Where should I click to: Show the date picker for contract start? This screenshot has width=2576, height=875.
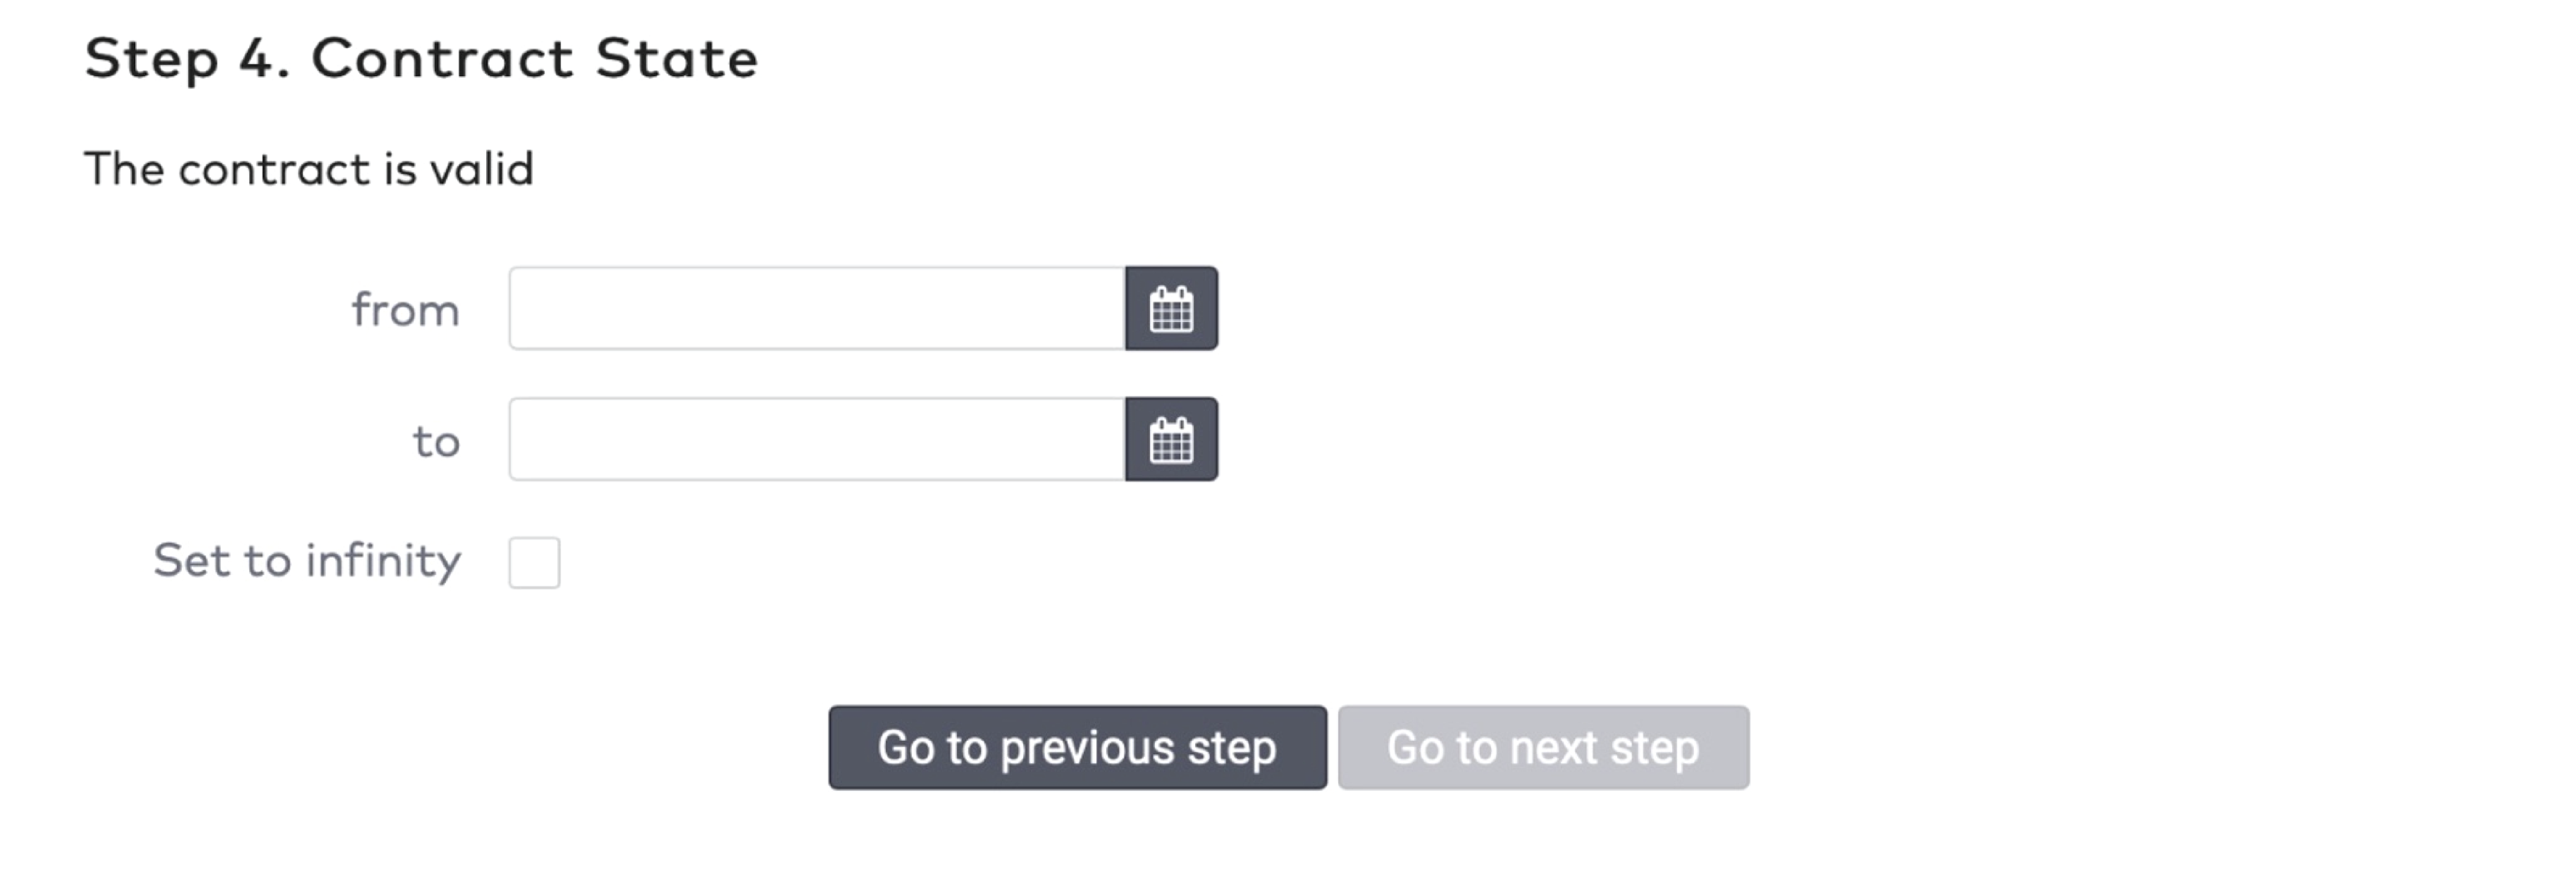pos(1171,309)
